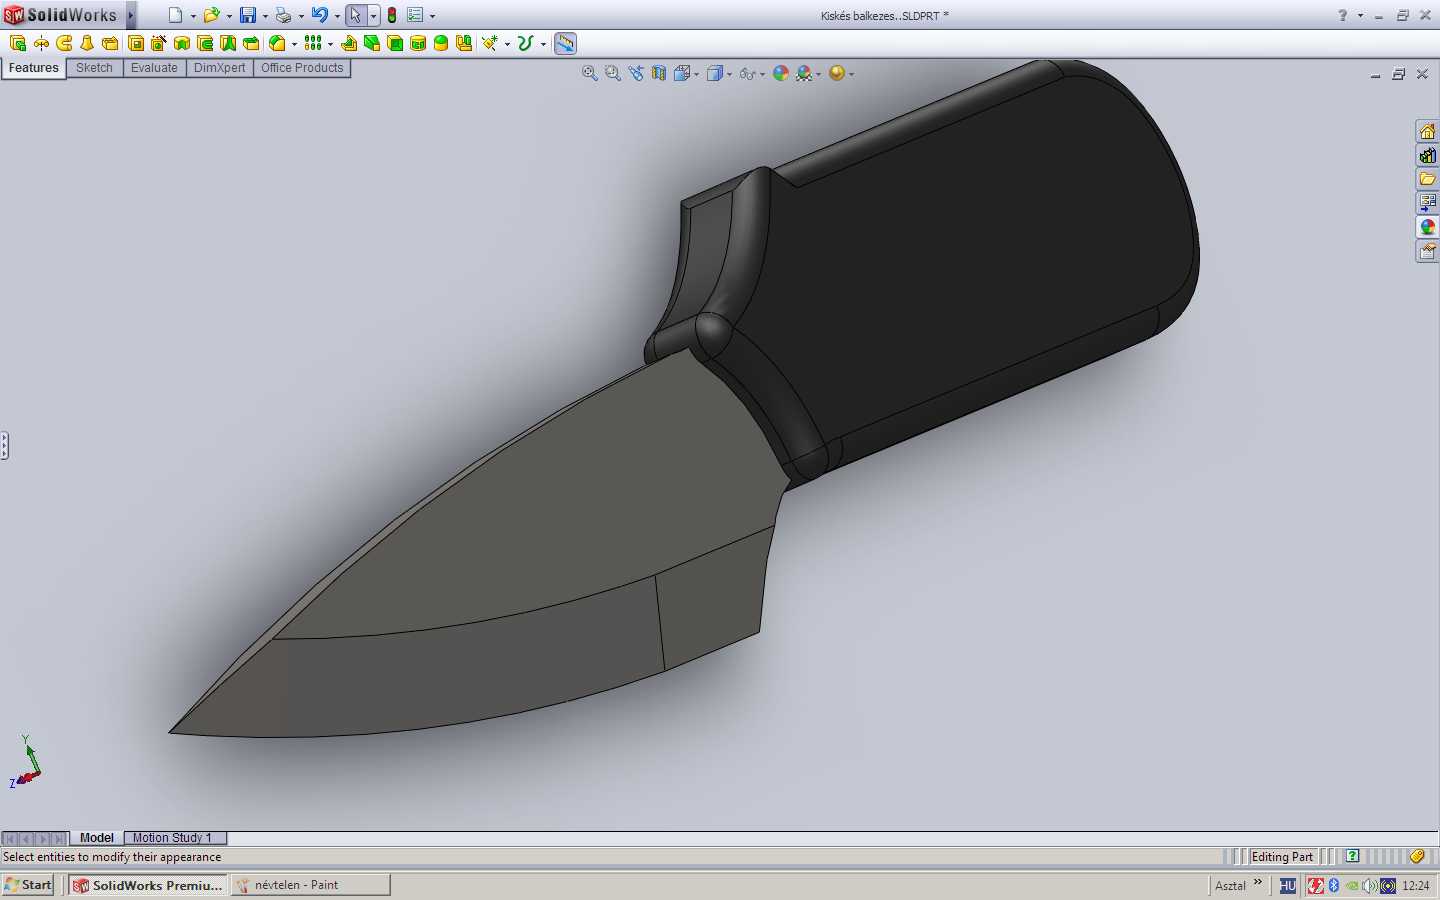Expand the Undo dropdown arrow

point(337,16)
